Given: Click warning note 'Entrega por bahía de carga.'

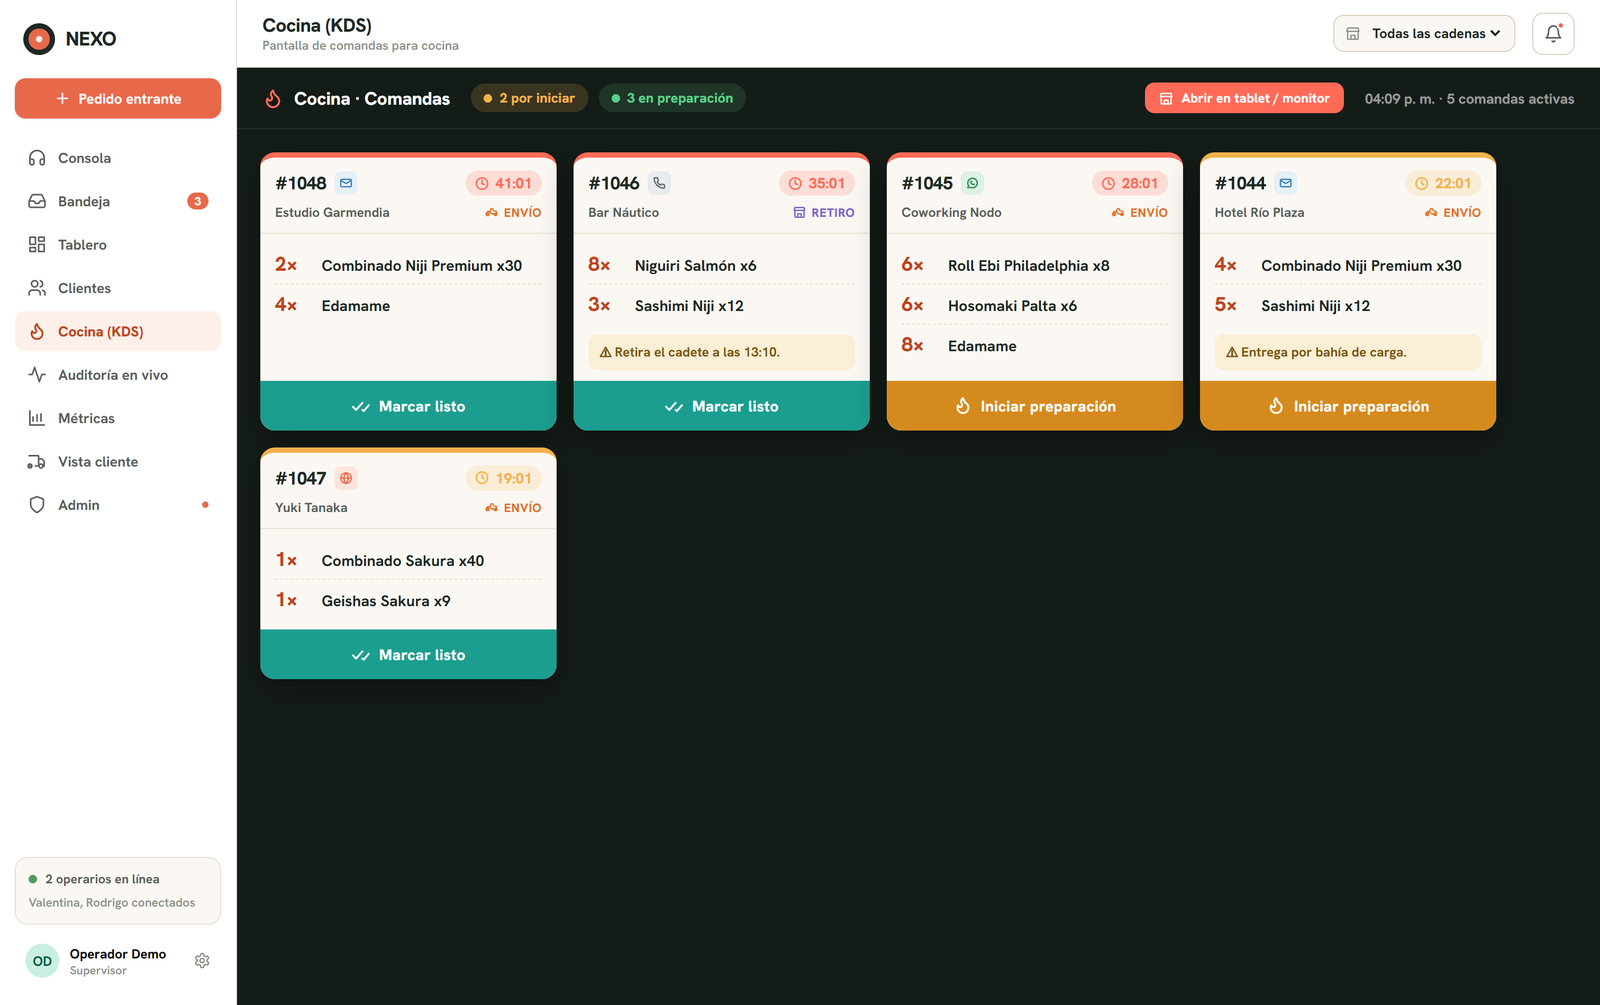Looking at the screenshot, I should (1348, 352).
